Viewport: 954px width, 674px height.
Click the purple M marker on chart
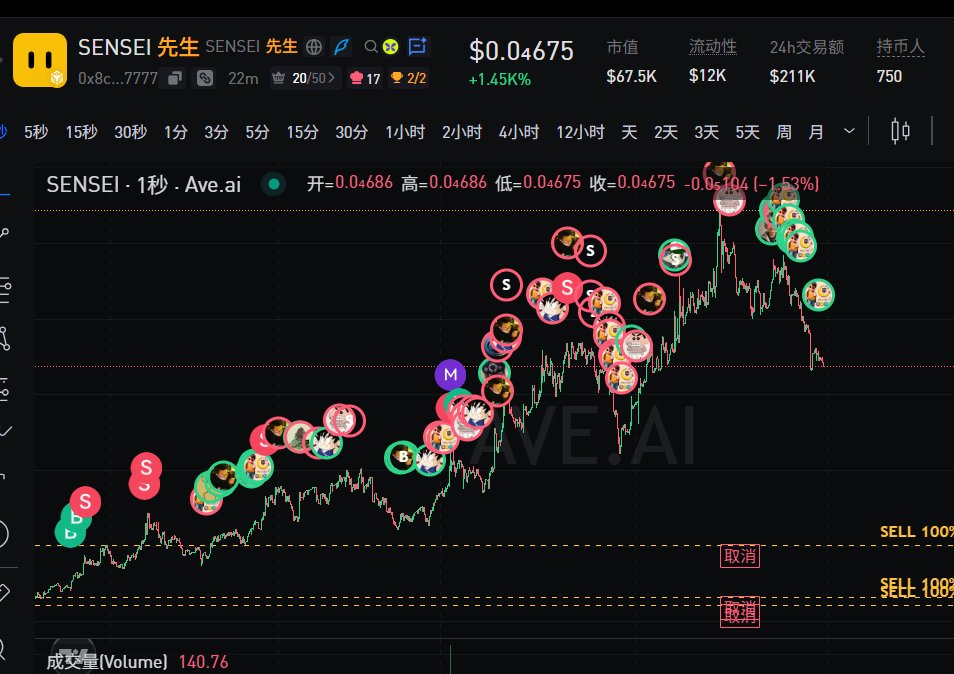pos(450,375)
